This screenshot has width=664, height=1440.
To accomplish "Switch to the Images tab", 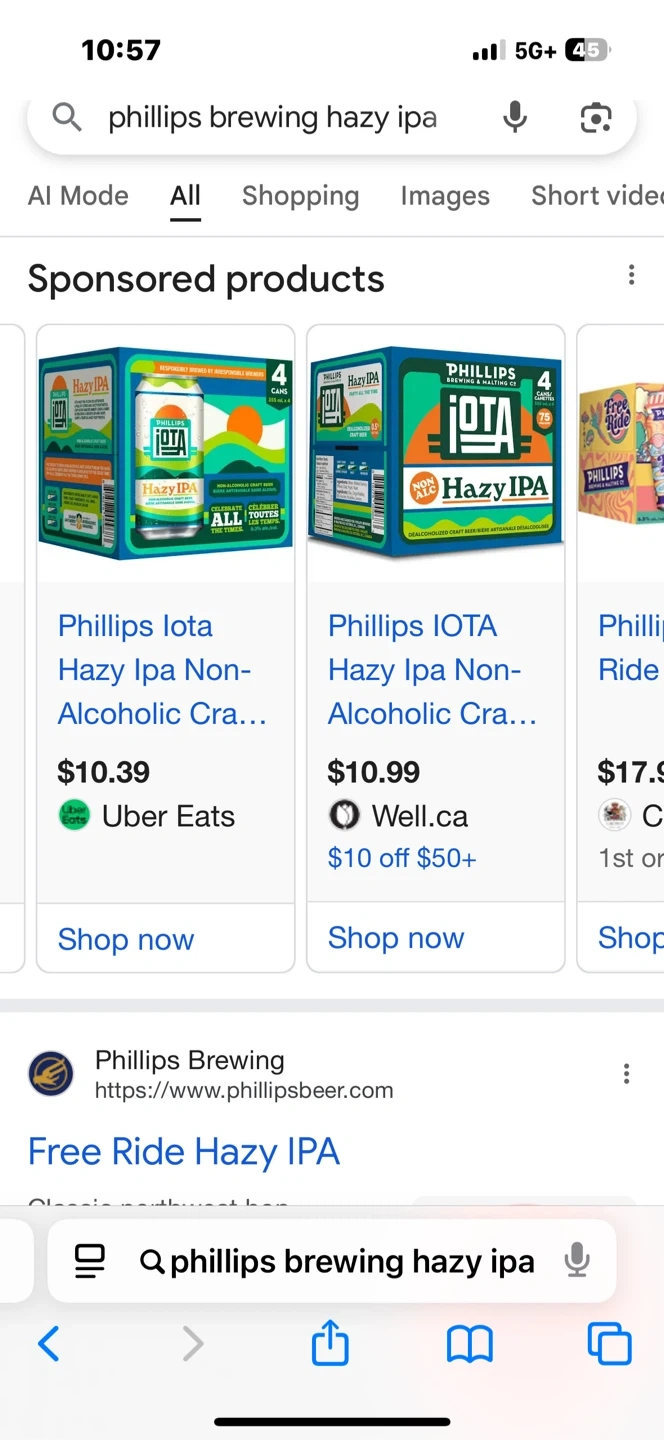I will 445,196.
